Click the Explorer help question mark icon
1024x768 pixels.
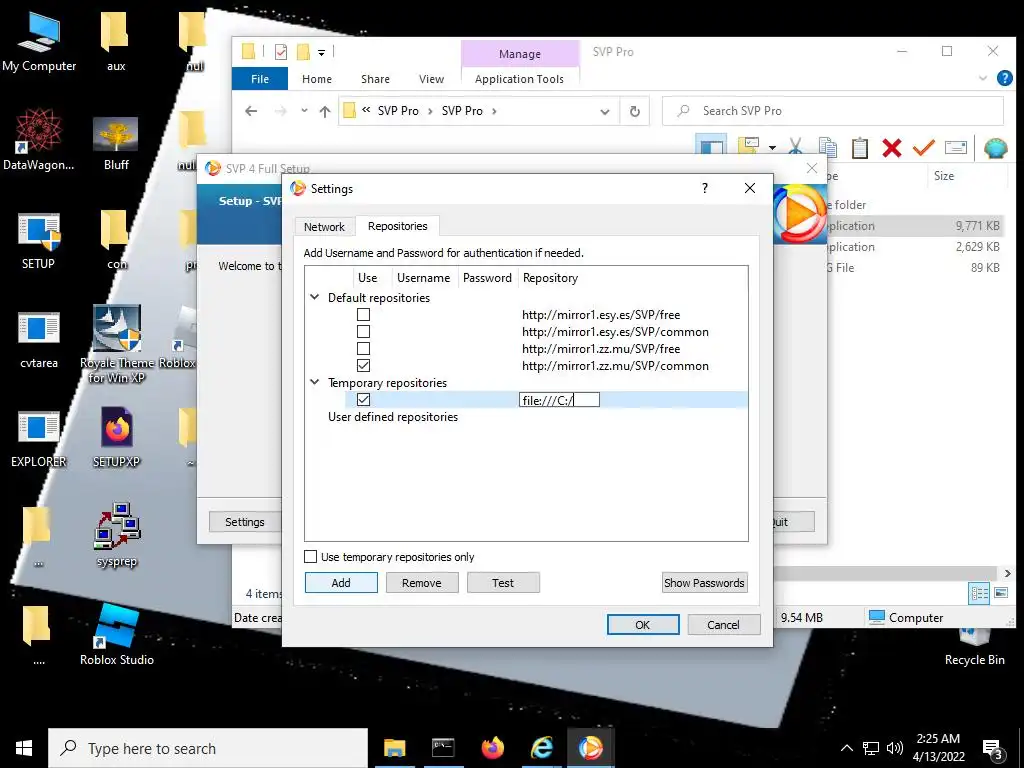click(x=1004, y=78)
